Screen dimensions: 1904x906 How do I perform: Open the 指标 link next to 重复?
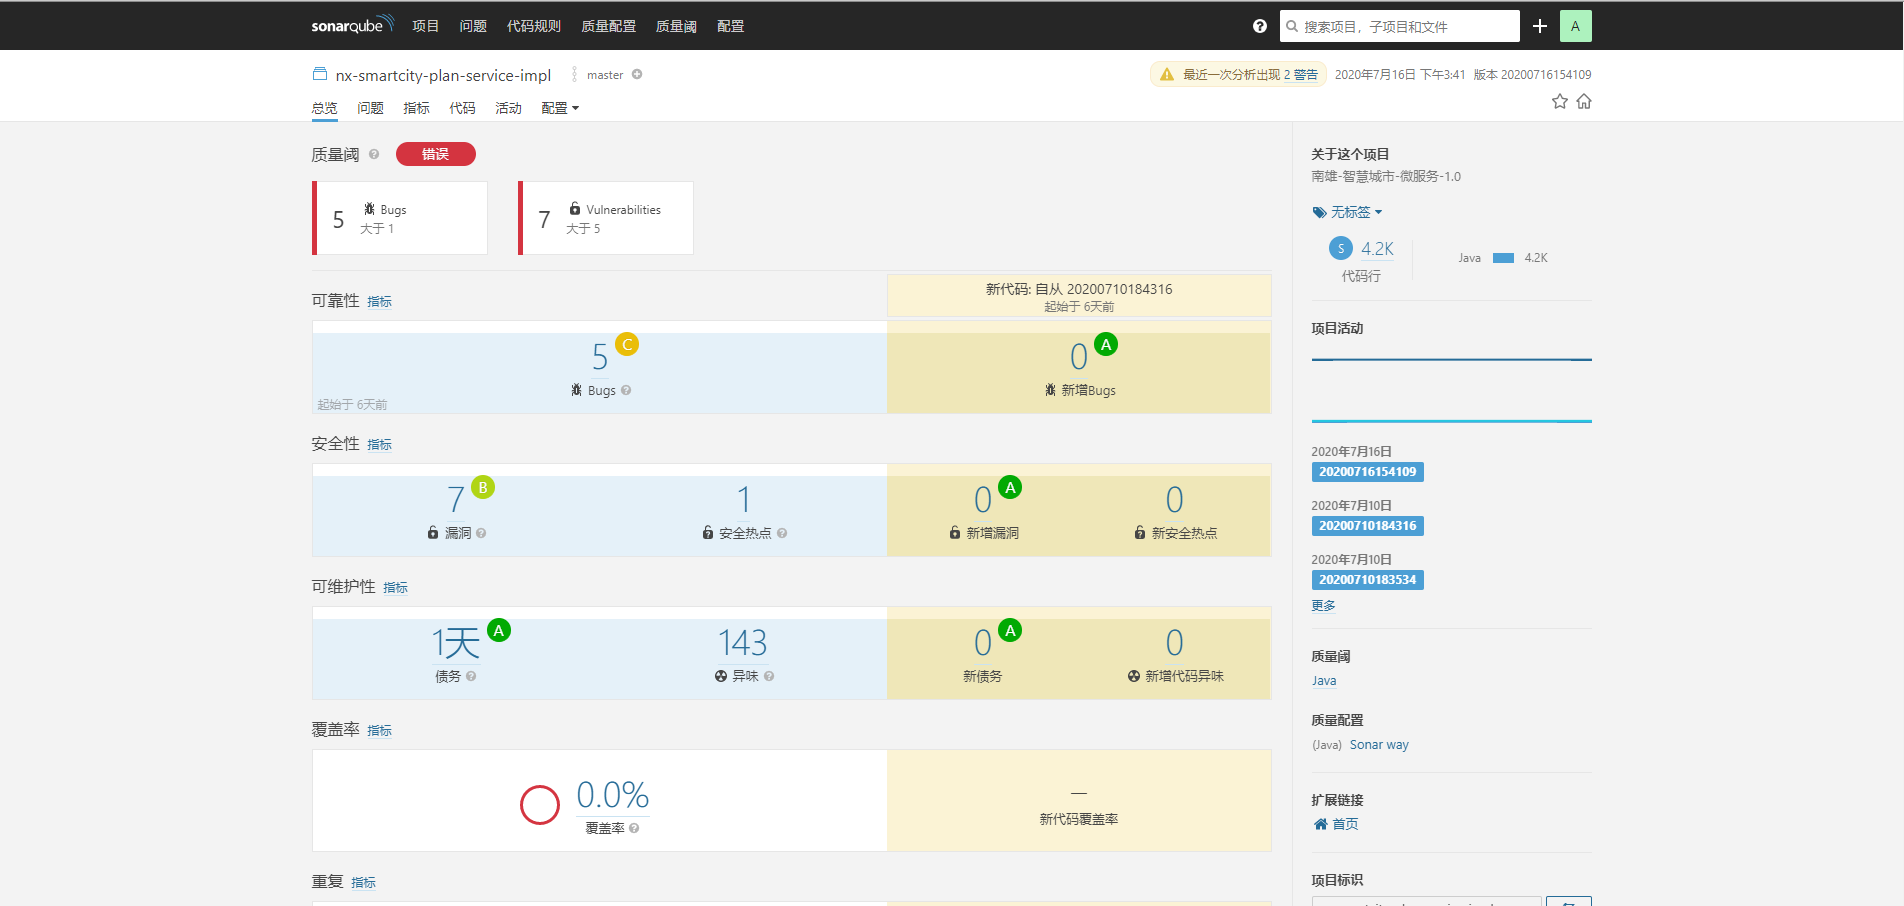[x=364, y=883]
